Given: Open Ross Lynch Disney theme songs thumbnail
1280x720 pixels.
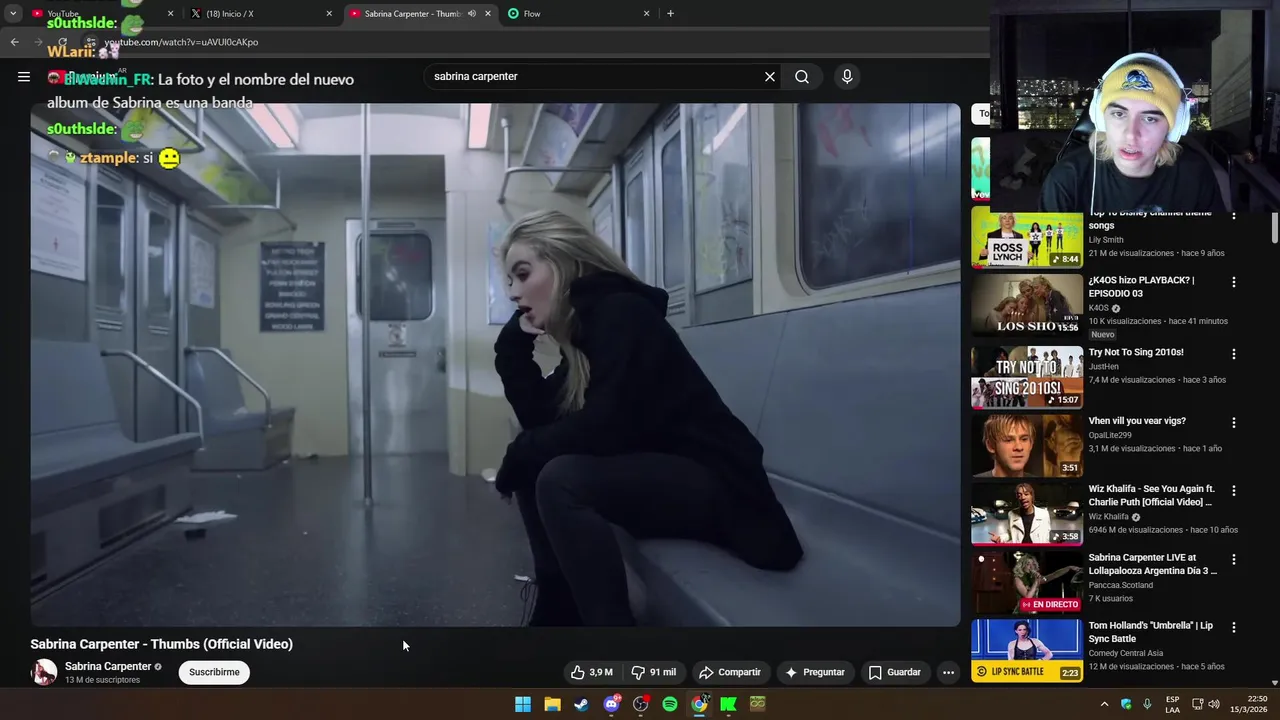Looking at the screenshot, I should point(1027,238).
